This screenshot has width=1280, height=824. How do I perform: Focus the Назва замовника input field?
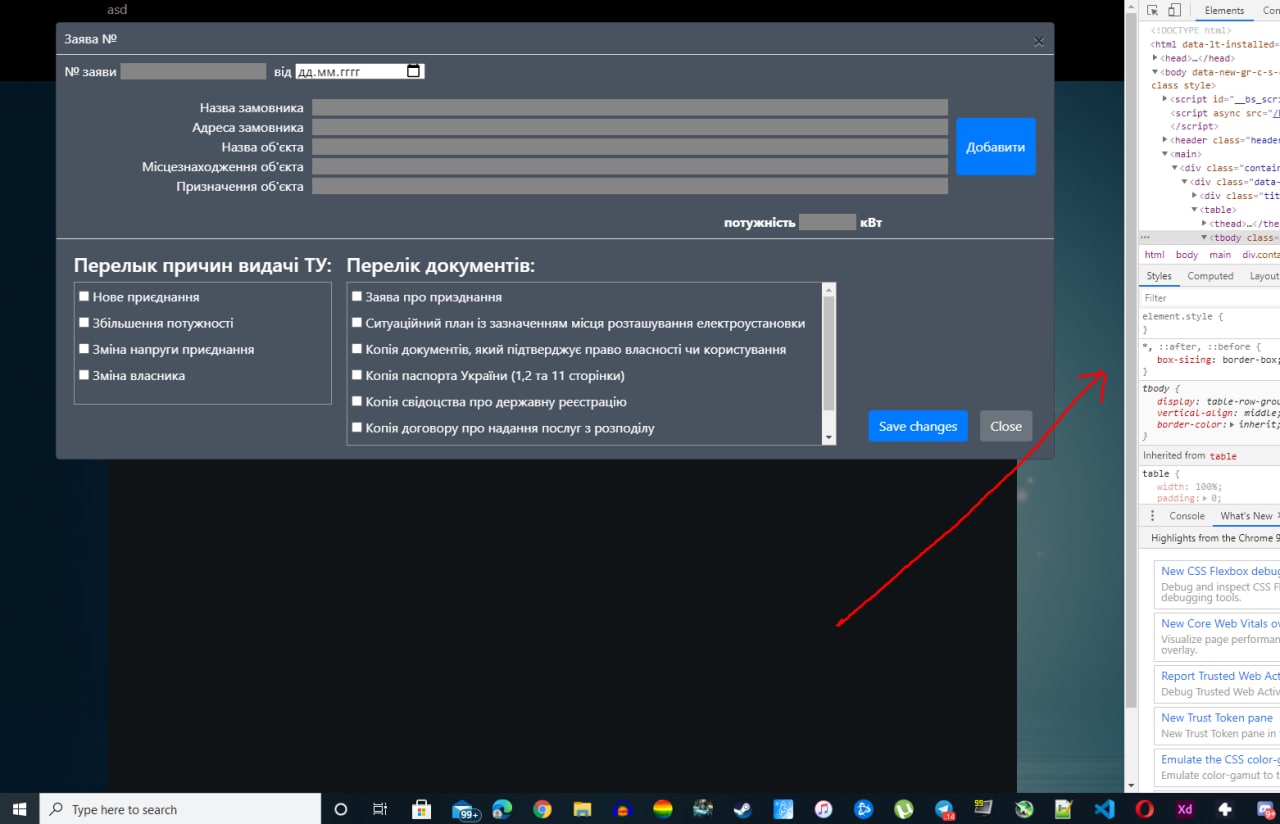coord(630,107)
